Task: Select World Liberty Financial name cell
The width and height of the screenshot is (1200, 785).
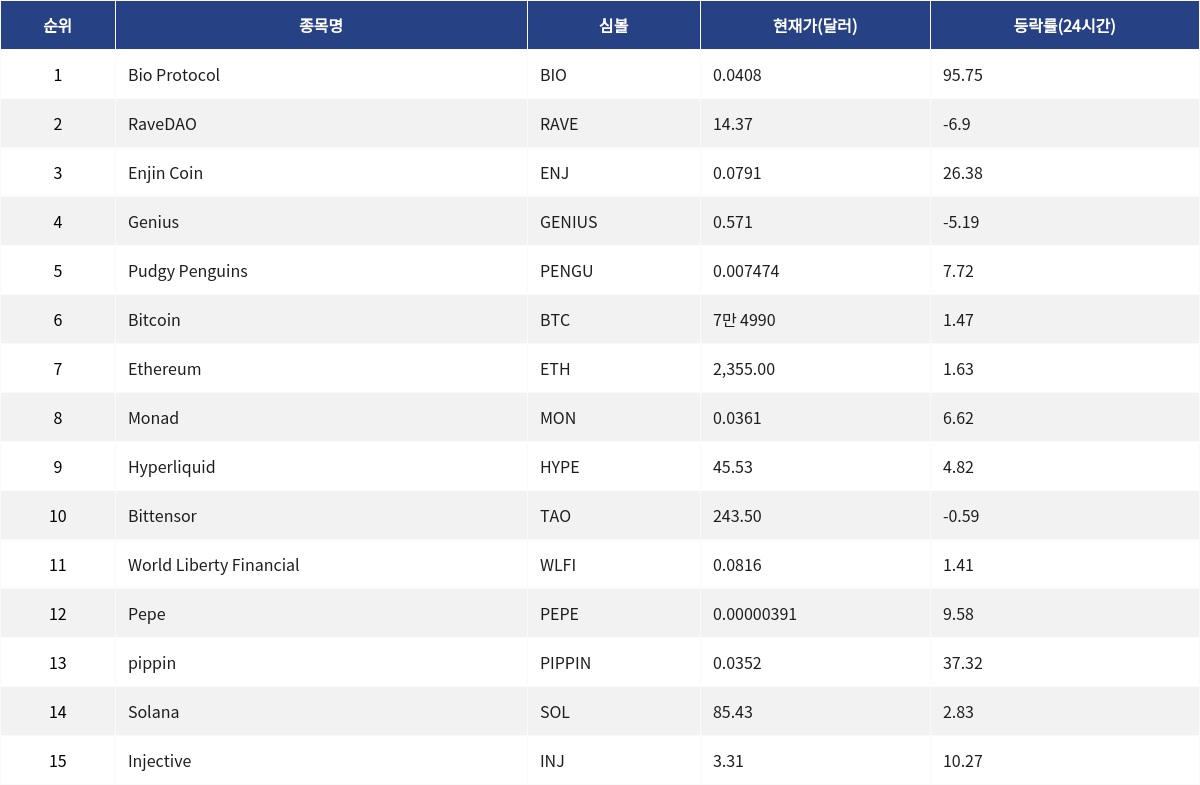Action: [213, 565]
